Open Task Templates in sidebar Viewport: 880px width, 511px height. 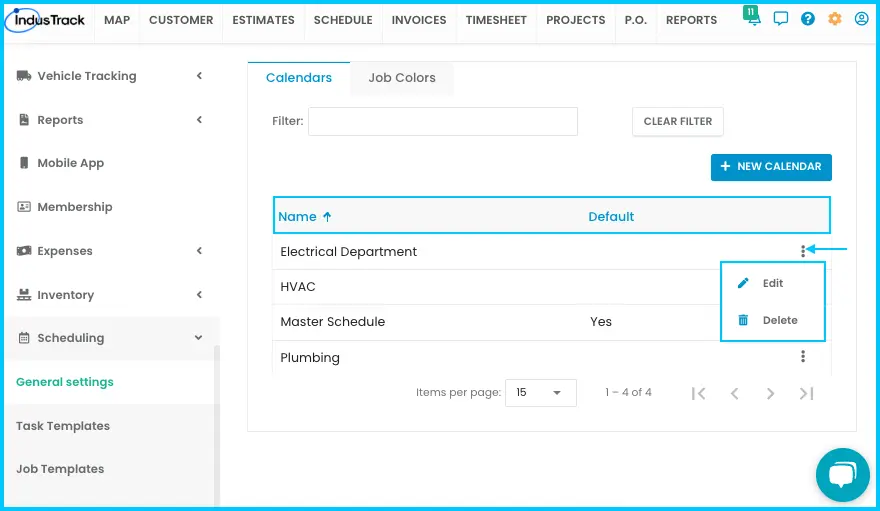[x=63, y=426]
